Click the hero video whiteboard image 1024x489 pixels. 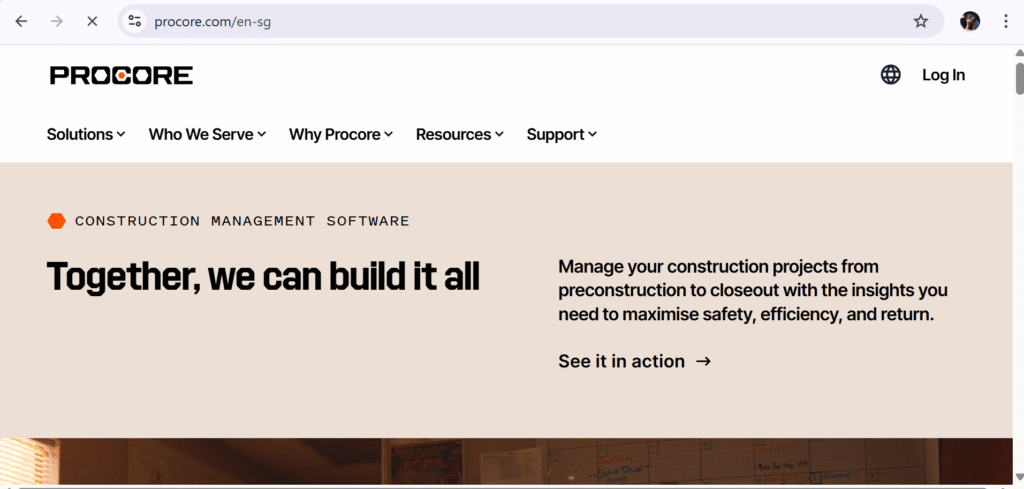tap(506, 461)
